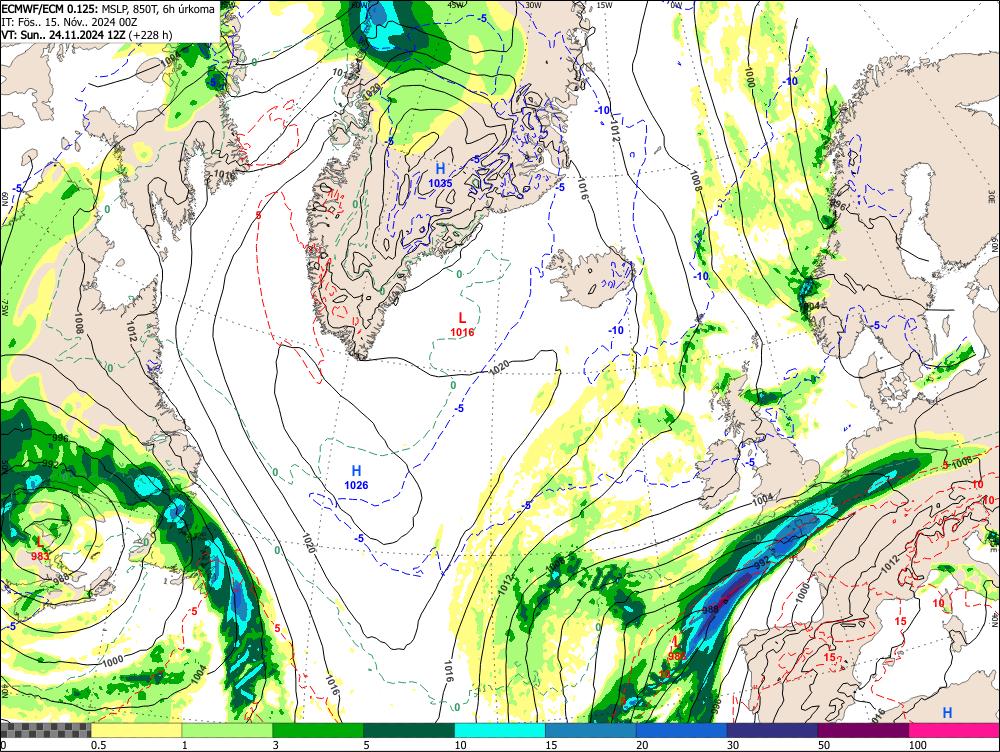
Task: Click the "(+228 h)" forecast lead text
Action: (150, 34)
